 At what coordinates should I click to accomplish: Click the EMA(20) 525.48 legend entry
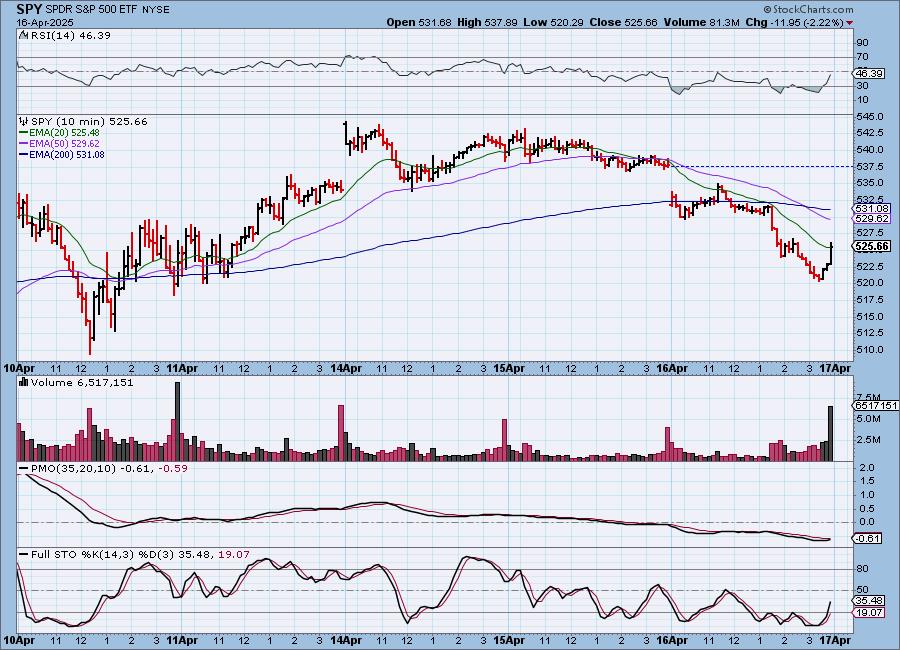click(x=60, y=133)
